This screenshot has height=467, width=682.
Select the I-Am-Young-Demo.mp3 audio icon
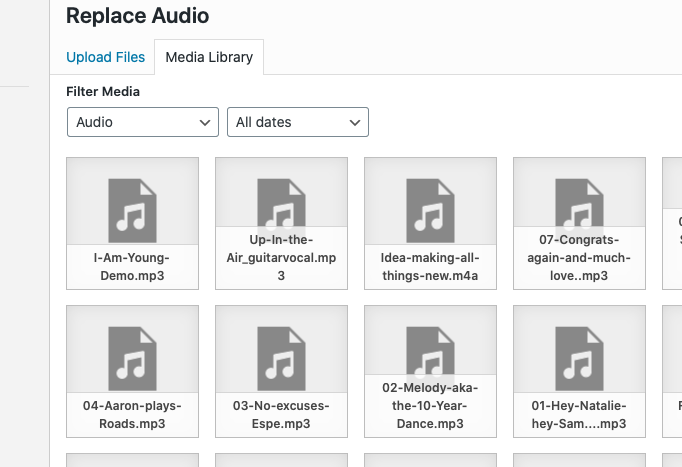tap(132, 210)
